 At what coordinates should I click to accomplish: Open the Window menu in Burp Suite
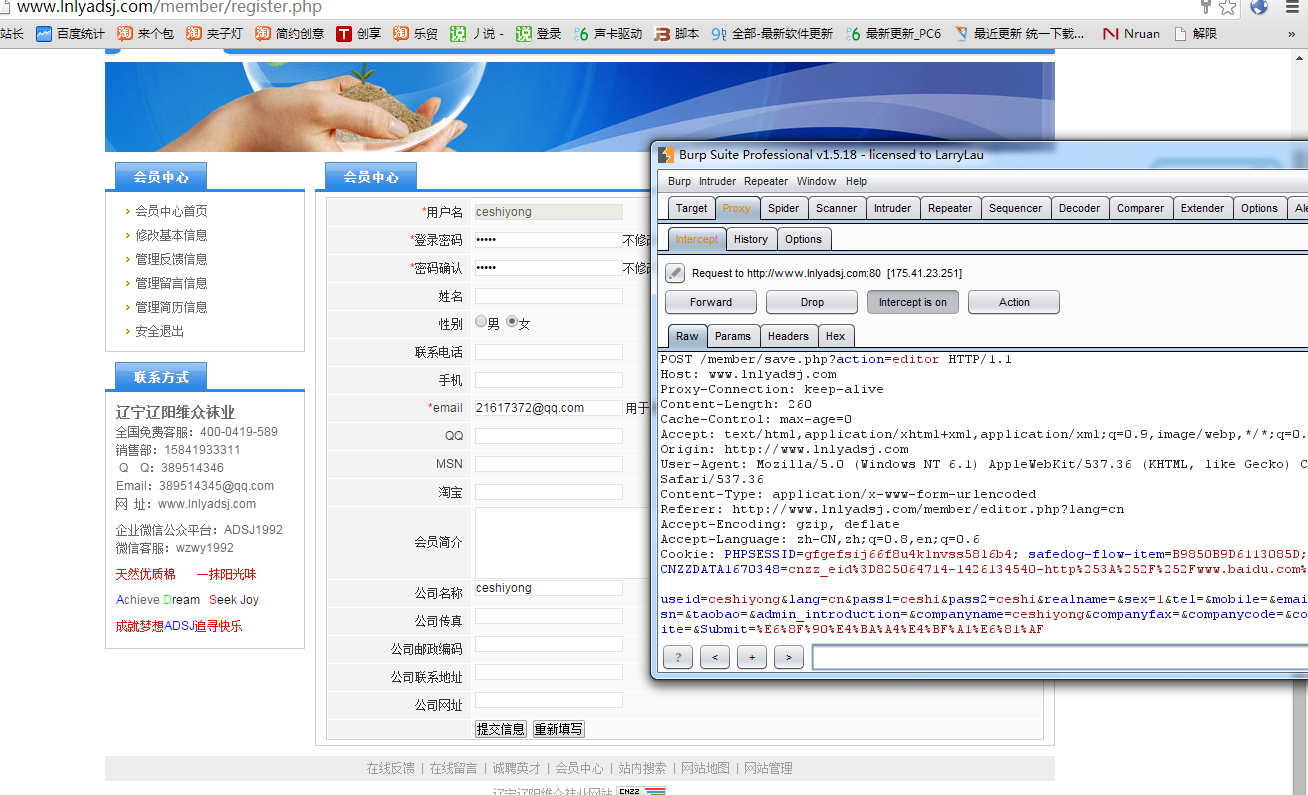[x=816, y=181]
